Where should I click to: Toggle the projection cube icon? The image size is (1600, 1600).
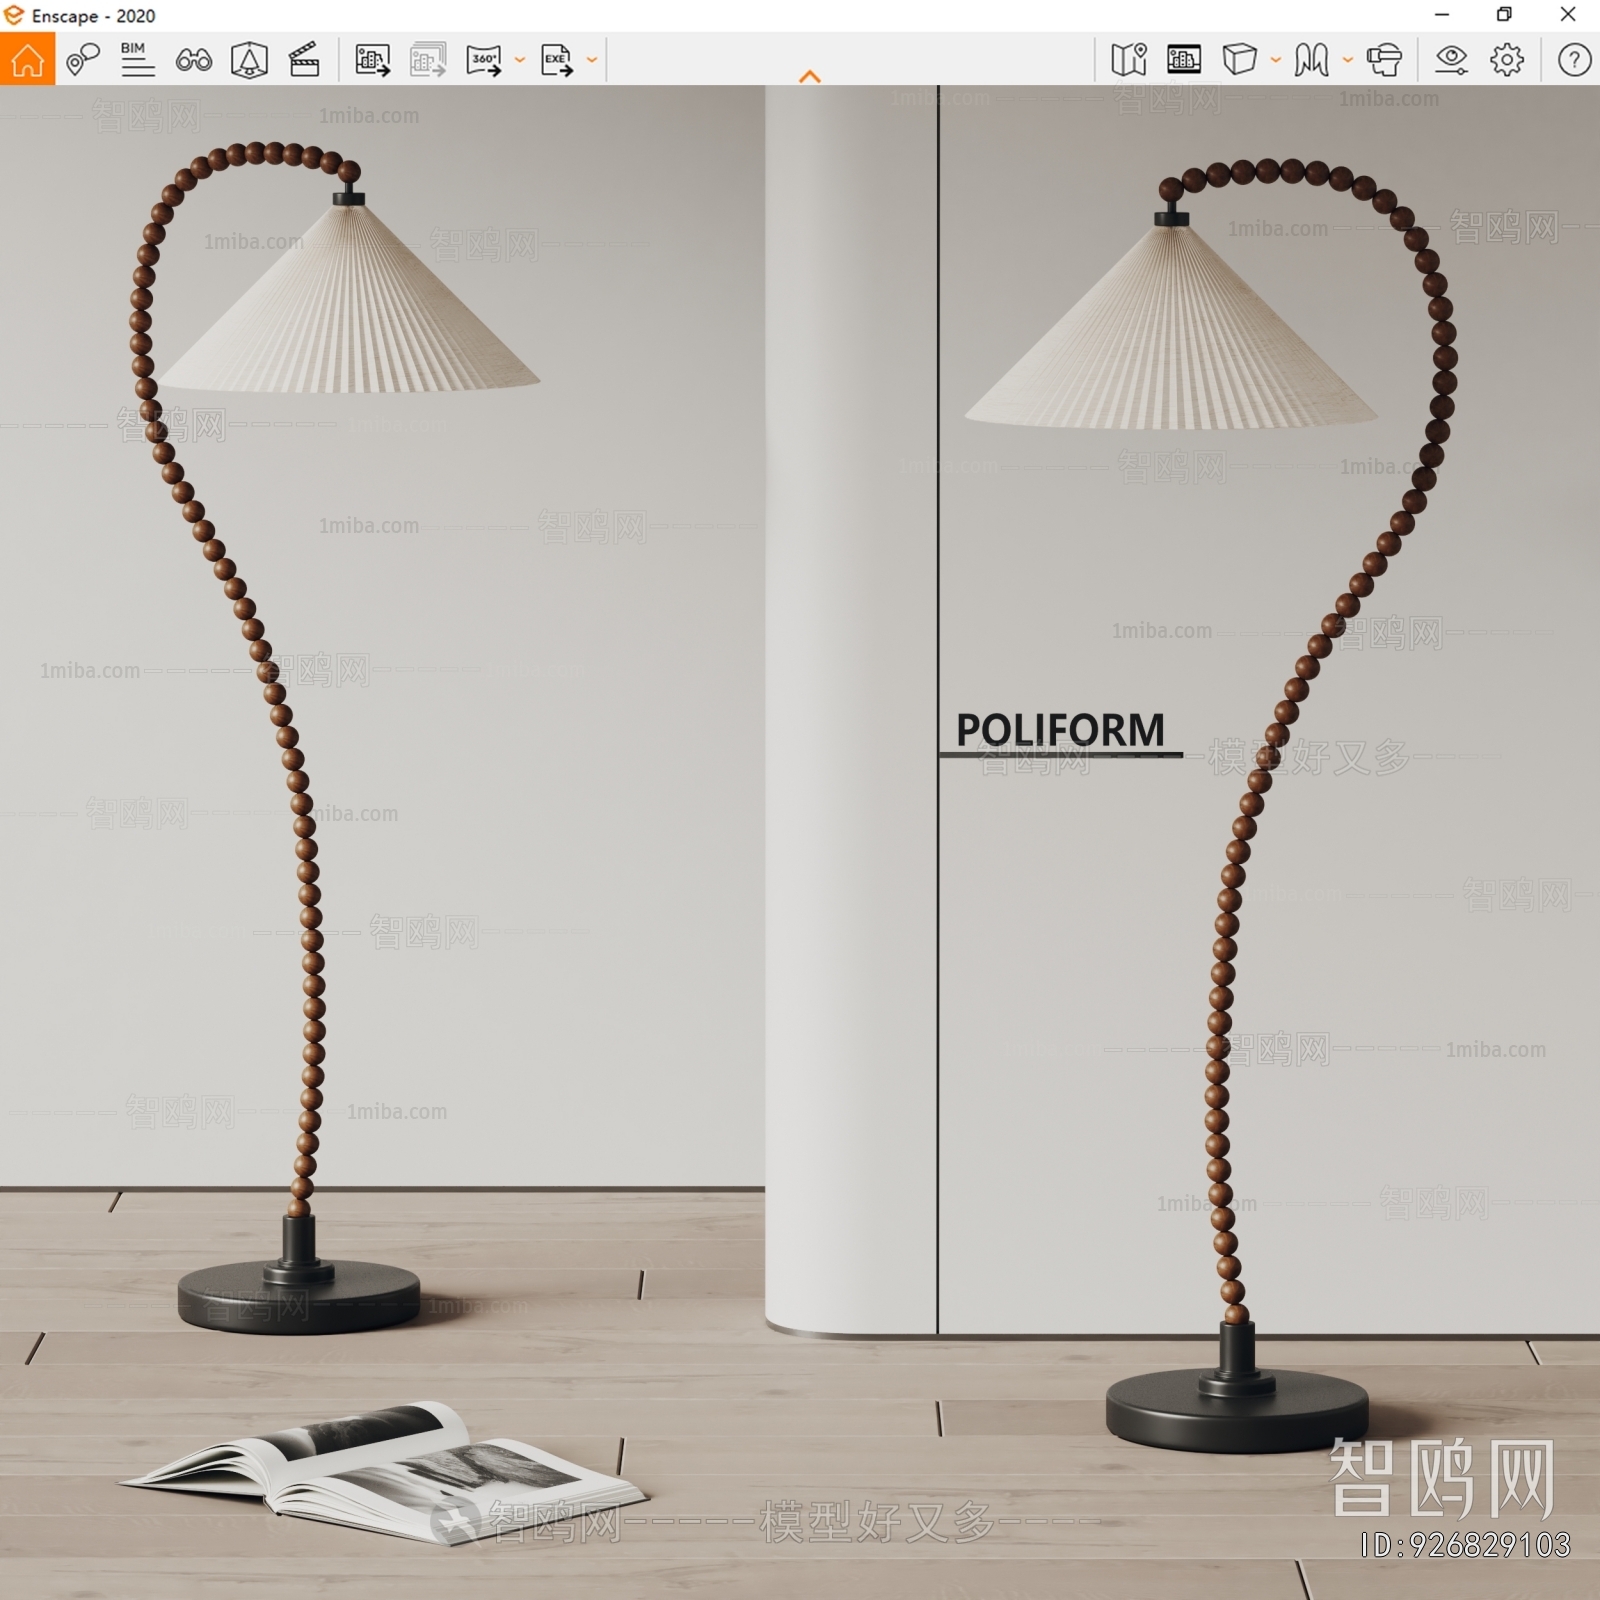(x=1239, y=60)
